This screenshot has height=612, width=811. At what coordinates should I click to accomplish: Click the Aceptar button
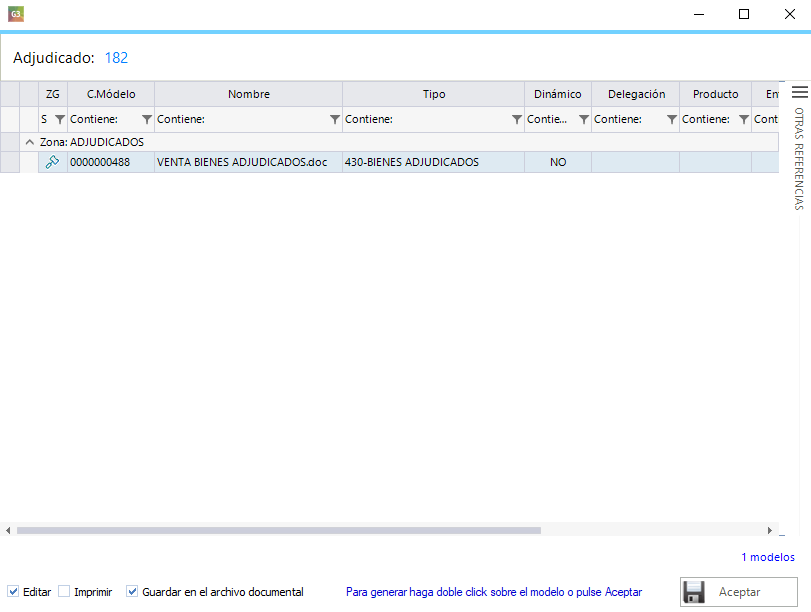pyautogui.click(x=739, y=592)
